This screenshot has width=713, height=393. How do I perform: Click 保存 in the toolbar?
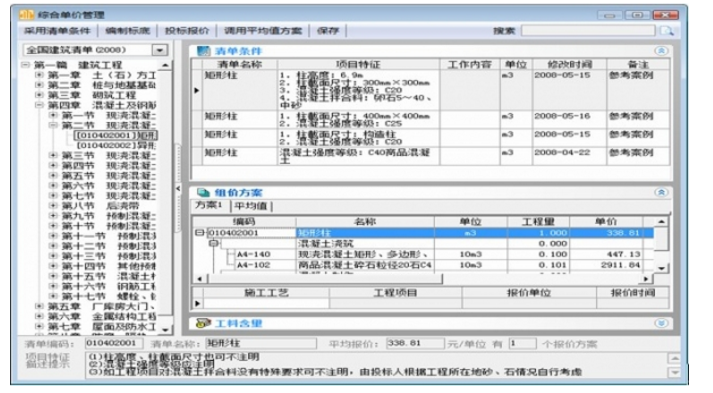[x=328, y=31]
